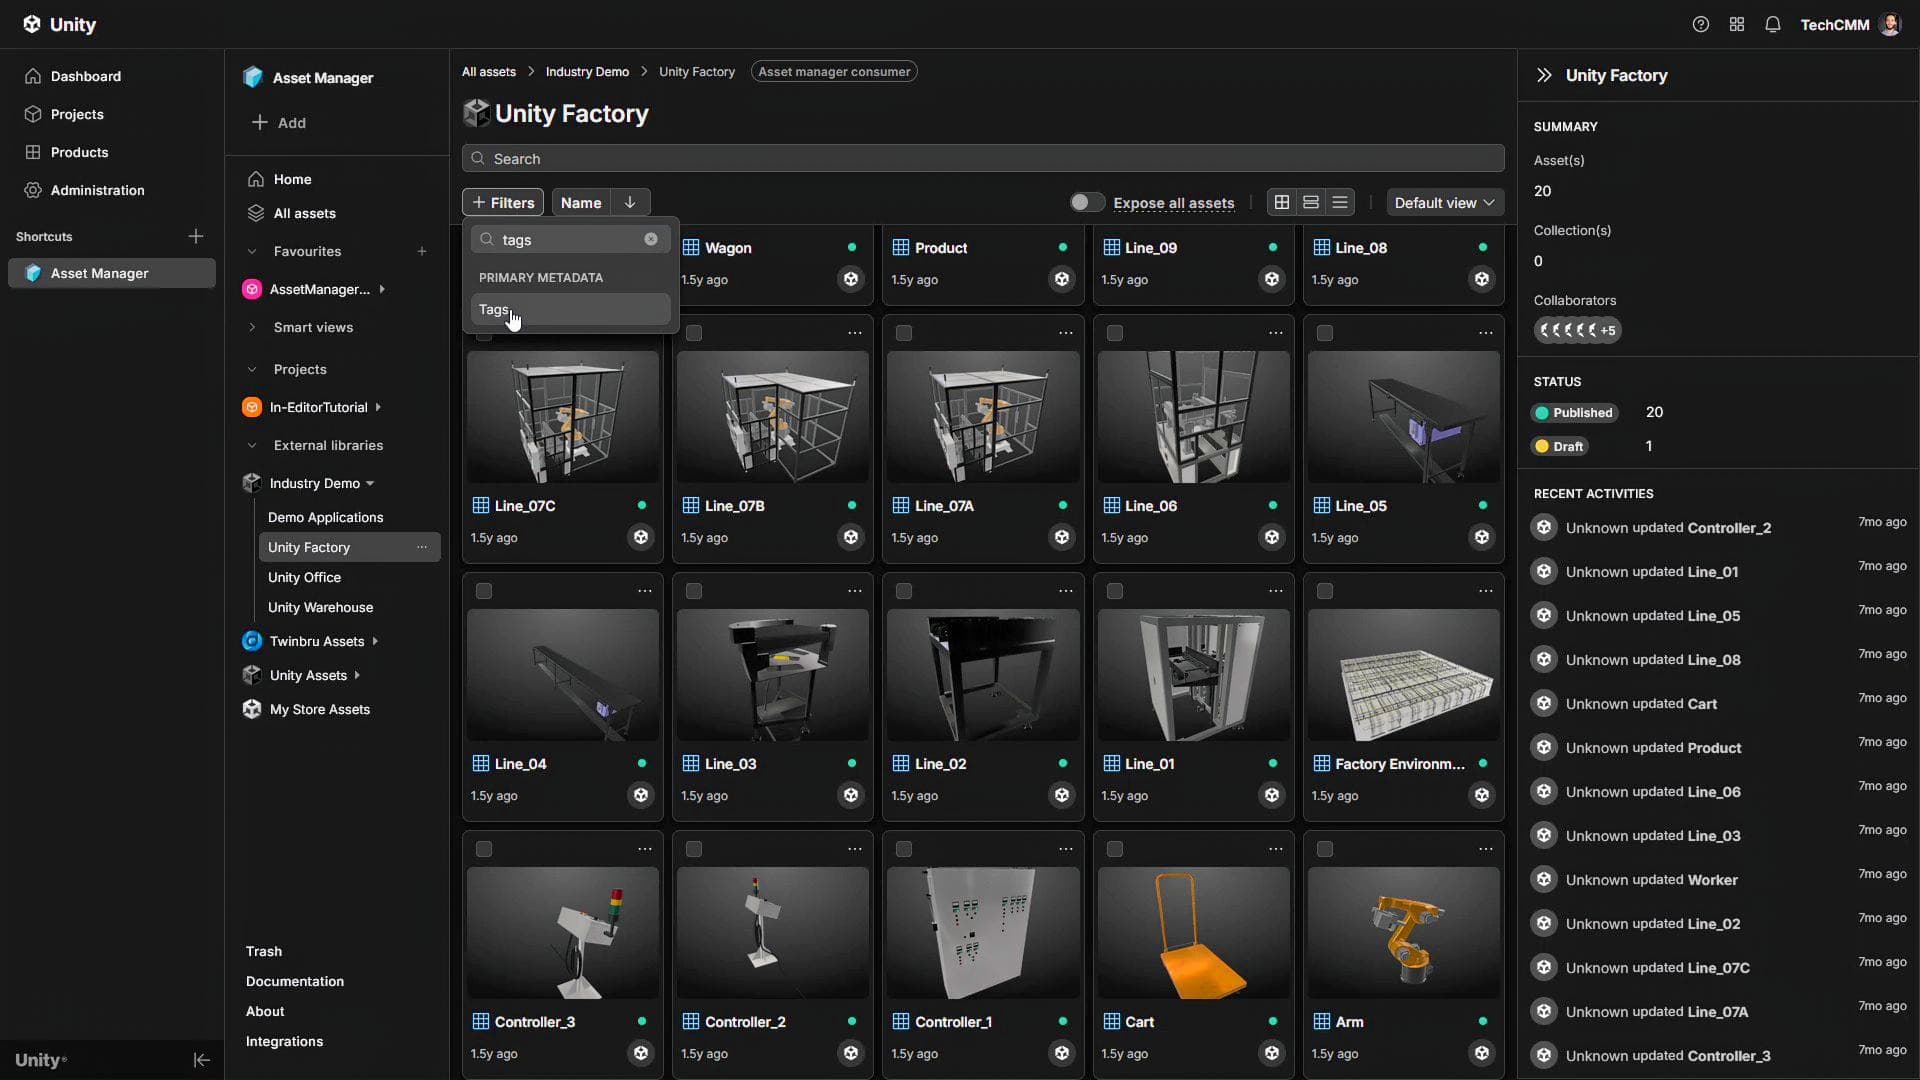Toggle sort direction arrow next to Name
This screenshot has width=1920, height=1080.
coord(630,202)
